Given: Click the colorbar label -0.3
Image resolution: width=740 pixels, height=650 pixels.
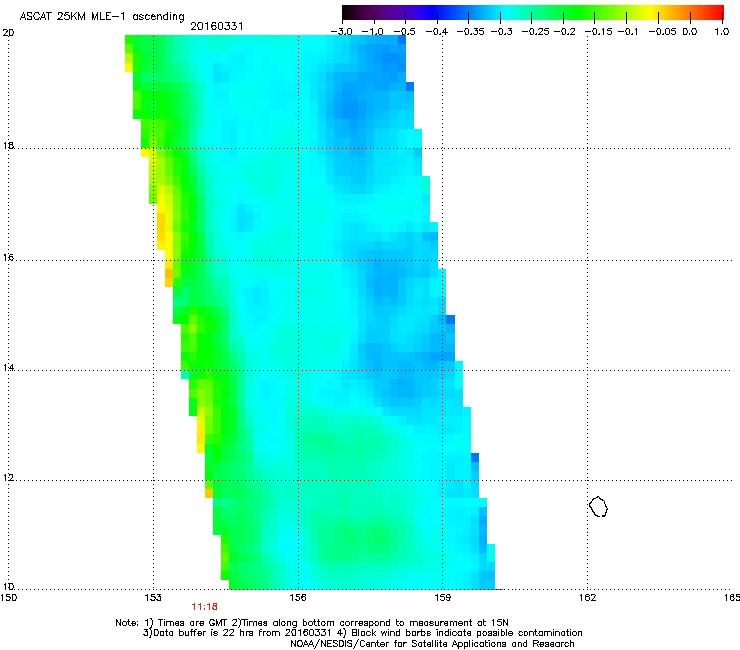Looking at the screenshot, I should coord(501,32).
